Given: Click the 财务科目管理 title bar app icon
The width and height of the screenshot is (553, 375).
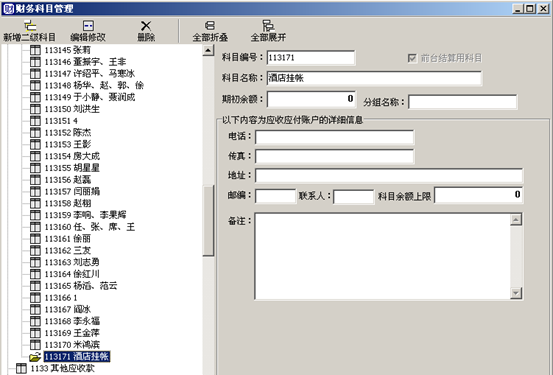Looking at the screenshot, I should 8,8.
